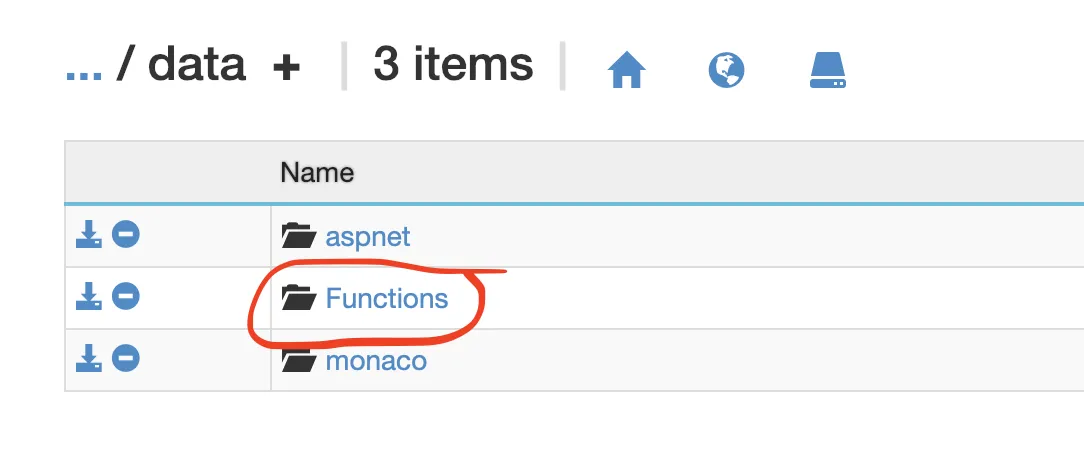
Task: Go to the home directory icon
Action: pos(627,70)
